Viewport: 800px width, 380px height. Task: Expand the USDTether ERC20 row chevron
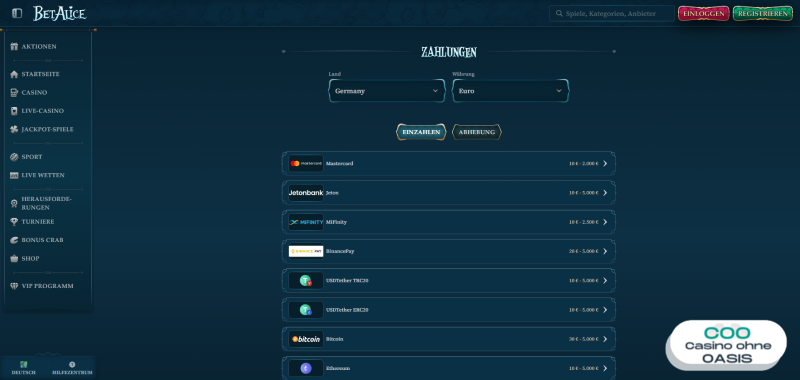tap(605, 310)
